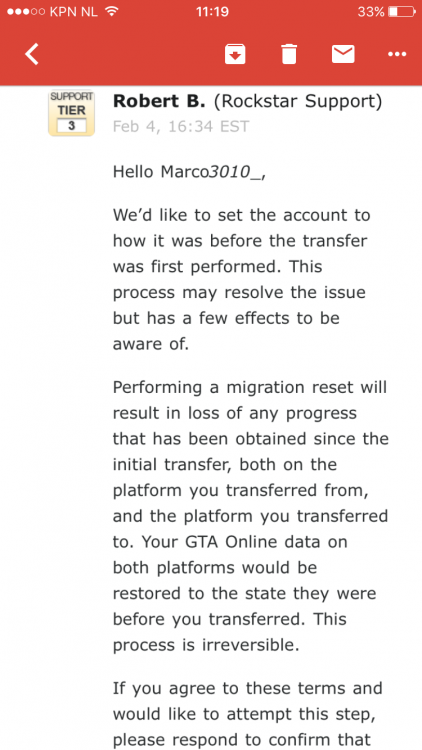Delete the email using the trash icon
The height and width of the screenshot is (750, 422).
(289, 54)
